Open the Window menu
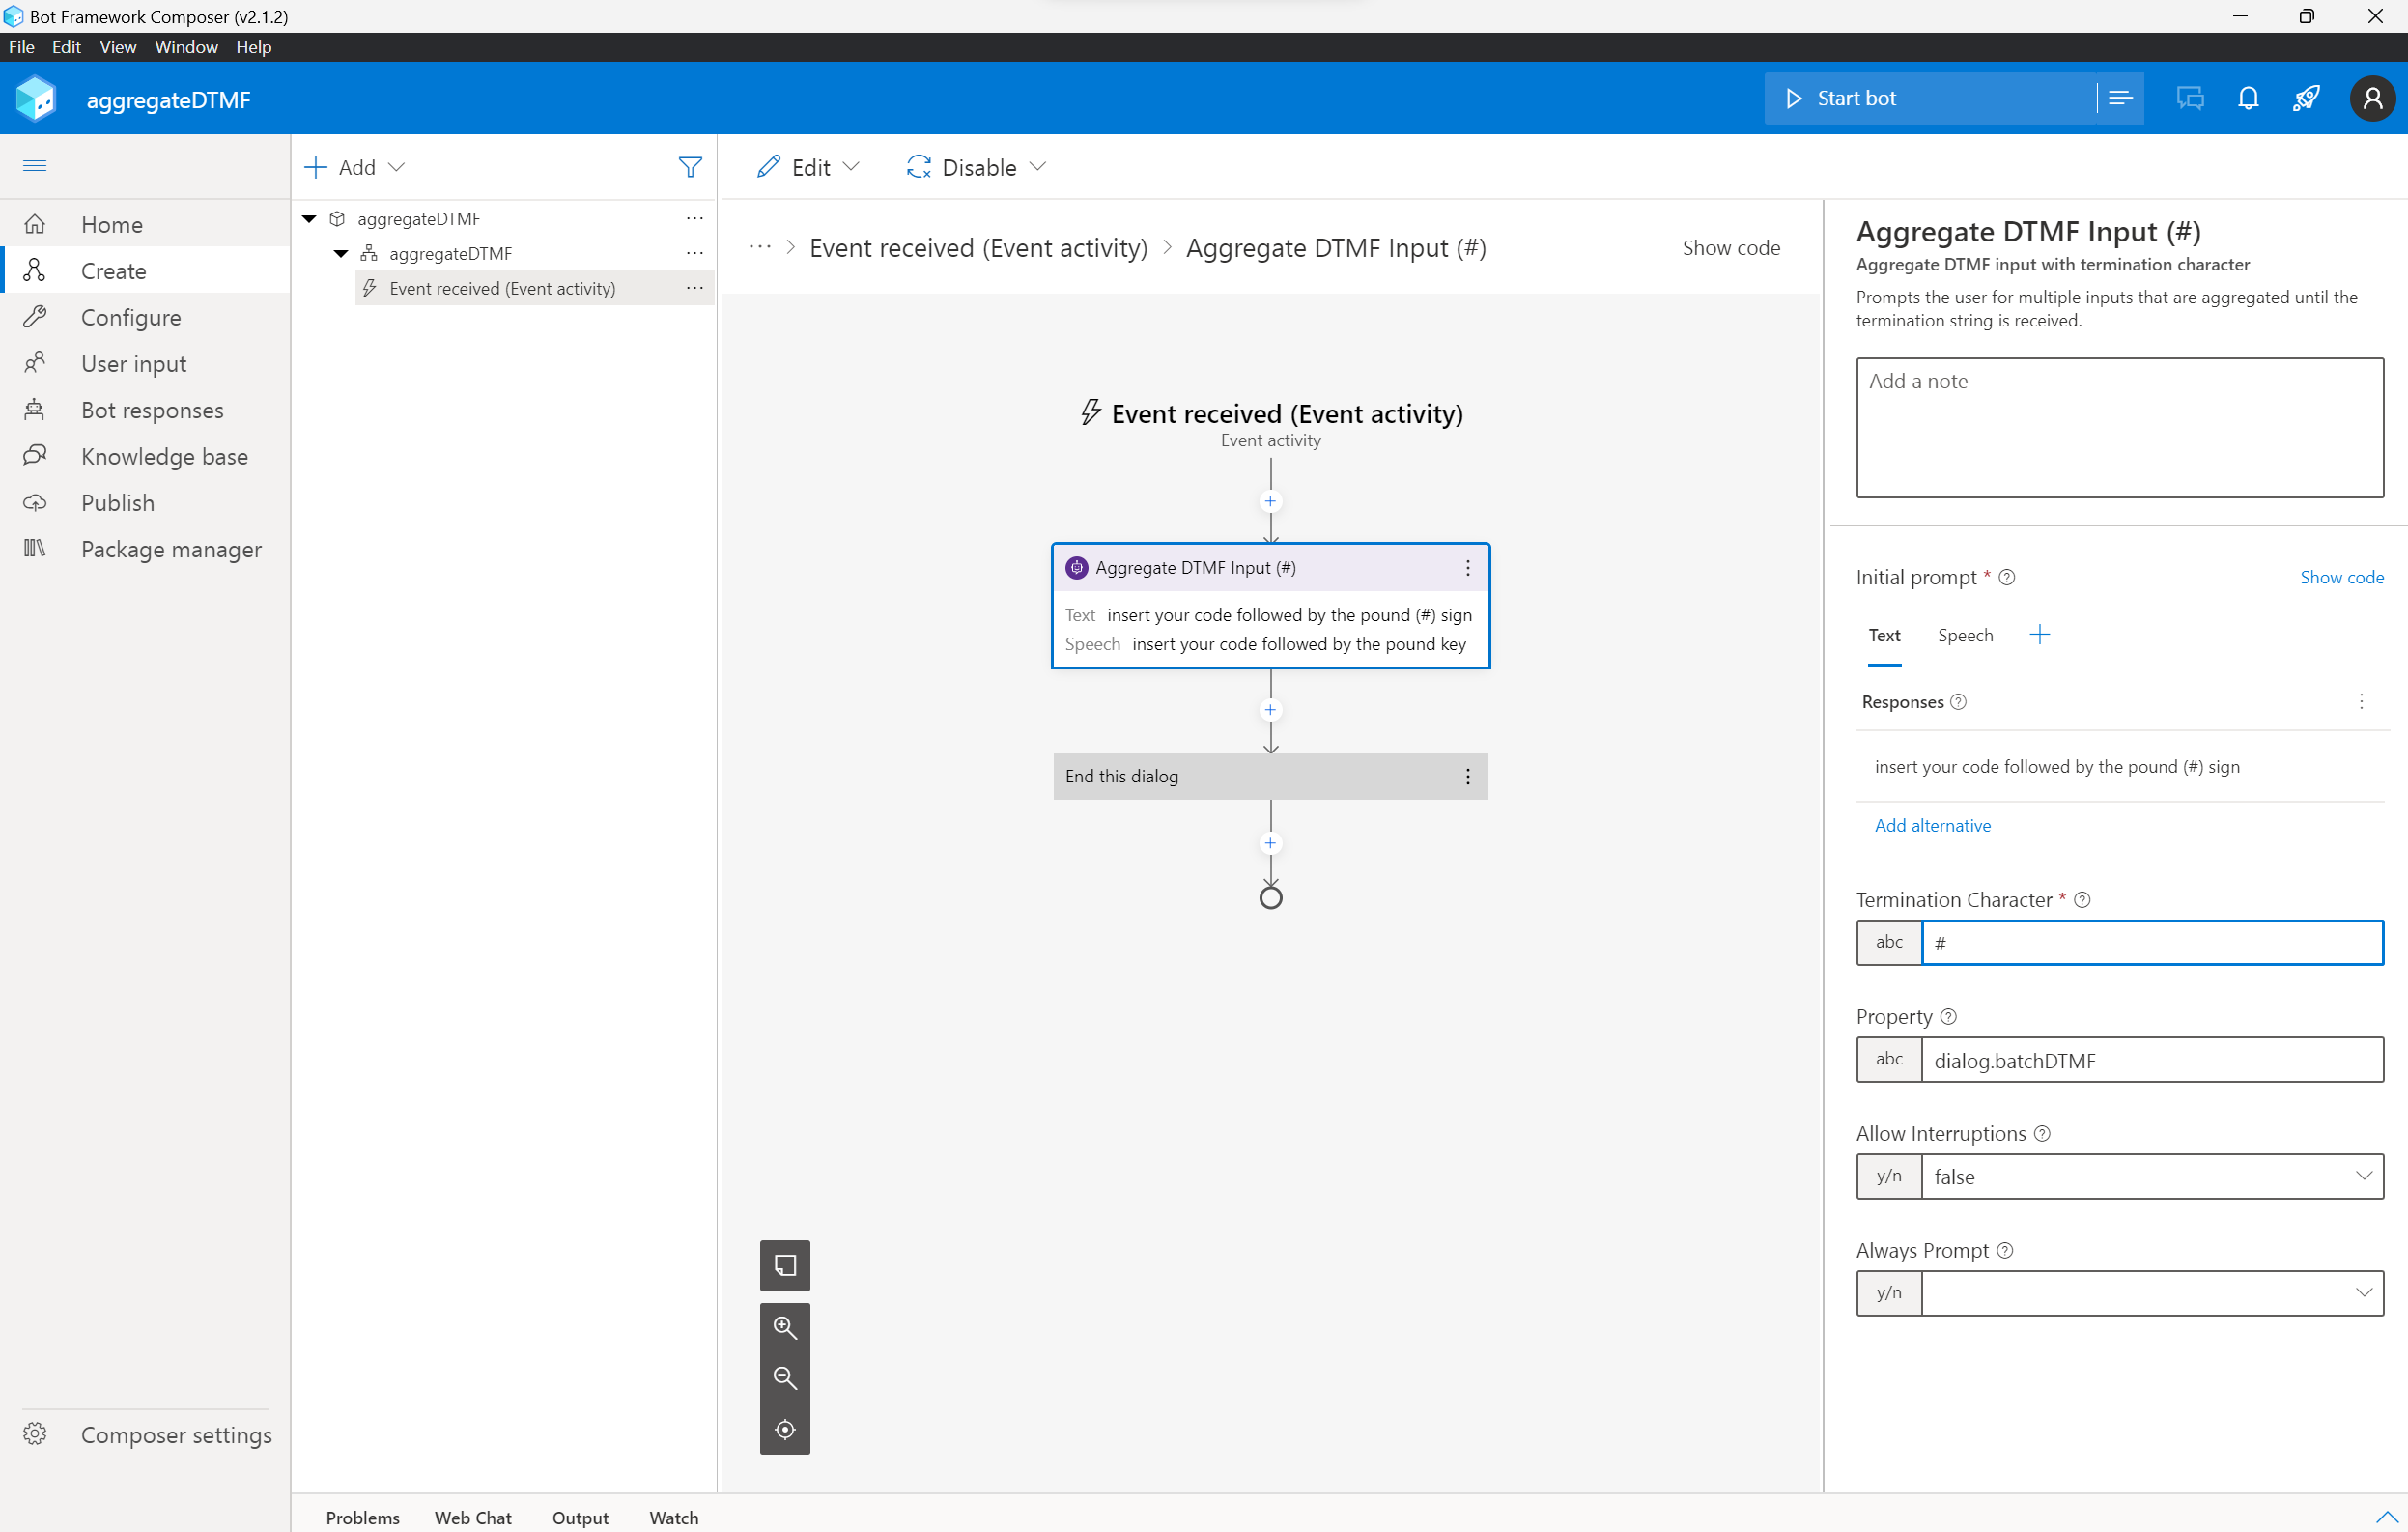 click(x=186, y=47)
